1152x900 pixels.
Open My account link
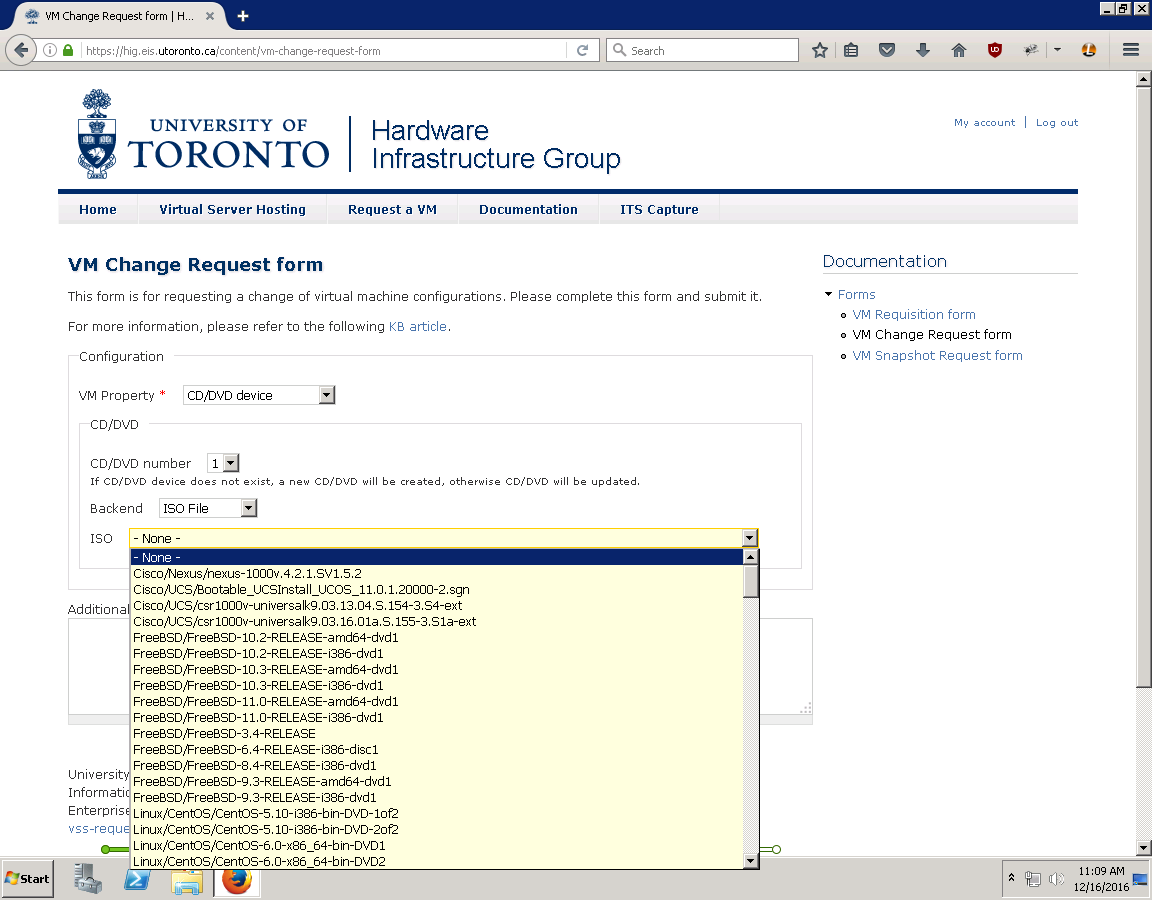pos(984,123)
